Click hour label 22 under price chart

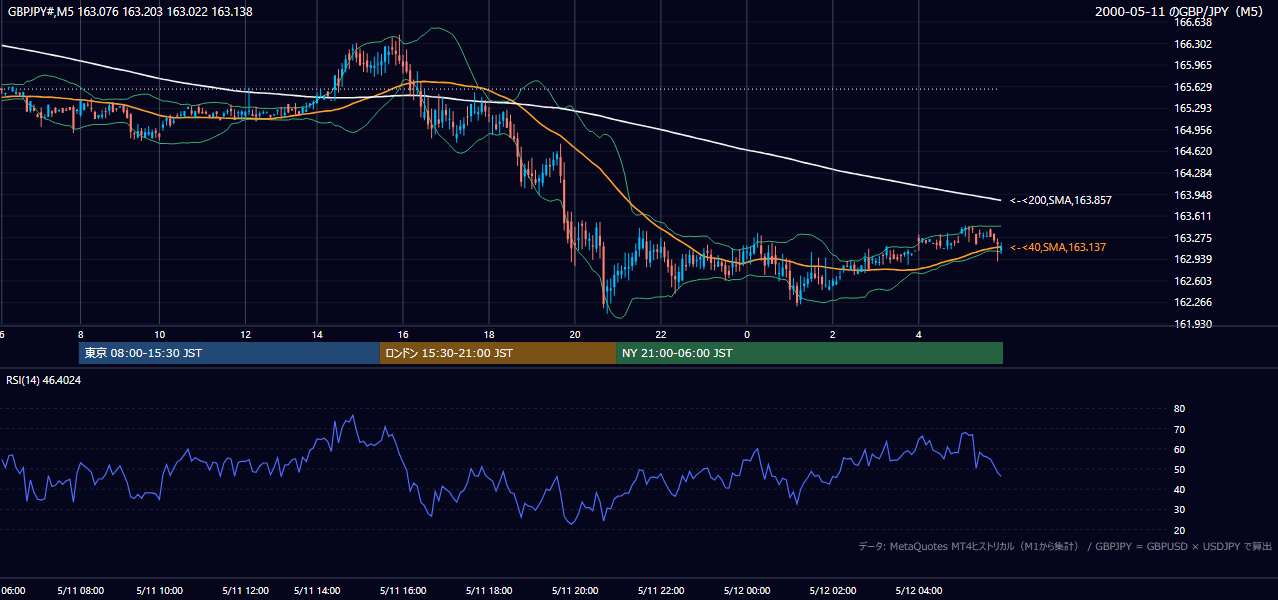[x=661, y=333]
